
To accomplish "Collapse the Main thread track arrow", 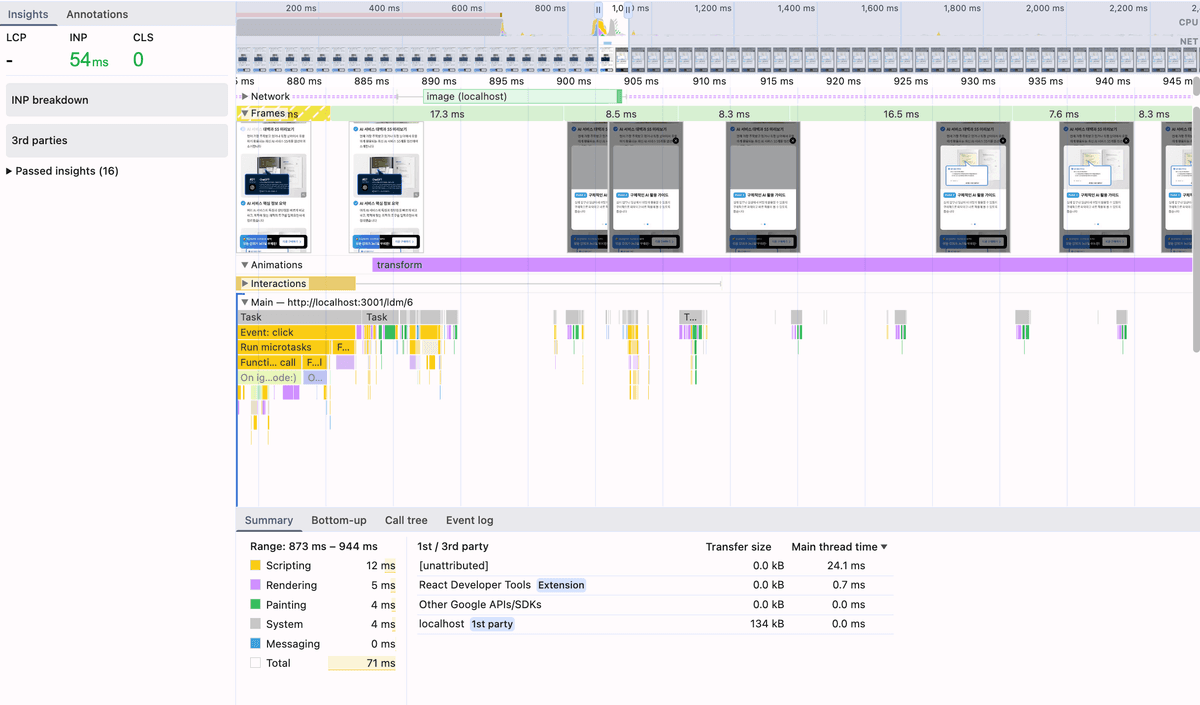I will tap(244, 302).
